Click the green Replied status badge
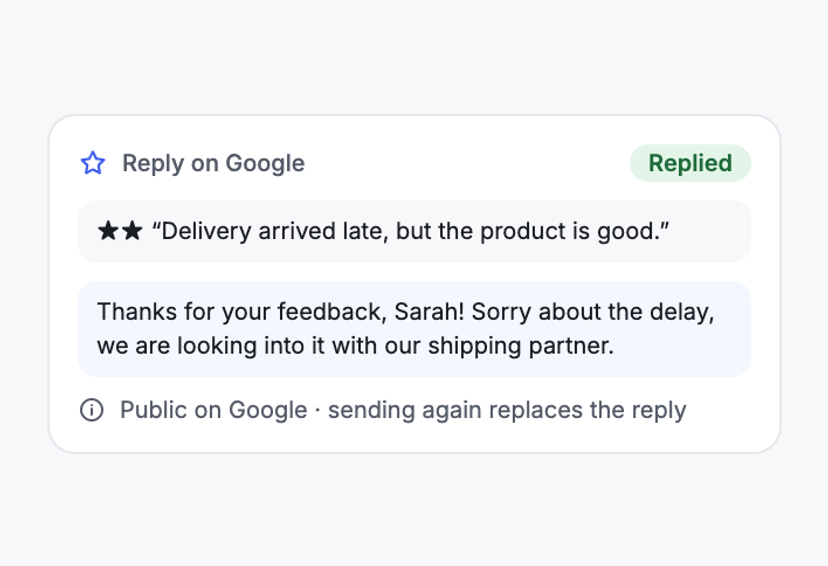This screenshot has height=566, width=828. [690, 163]
